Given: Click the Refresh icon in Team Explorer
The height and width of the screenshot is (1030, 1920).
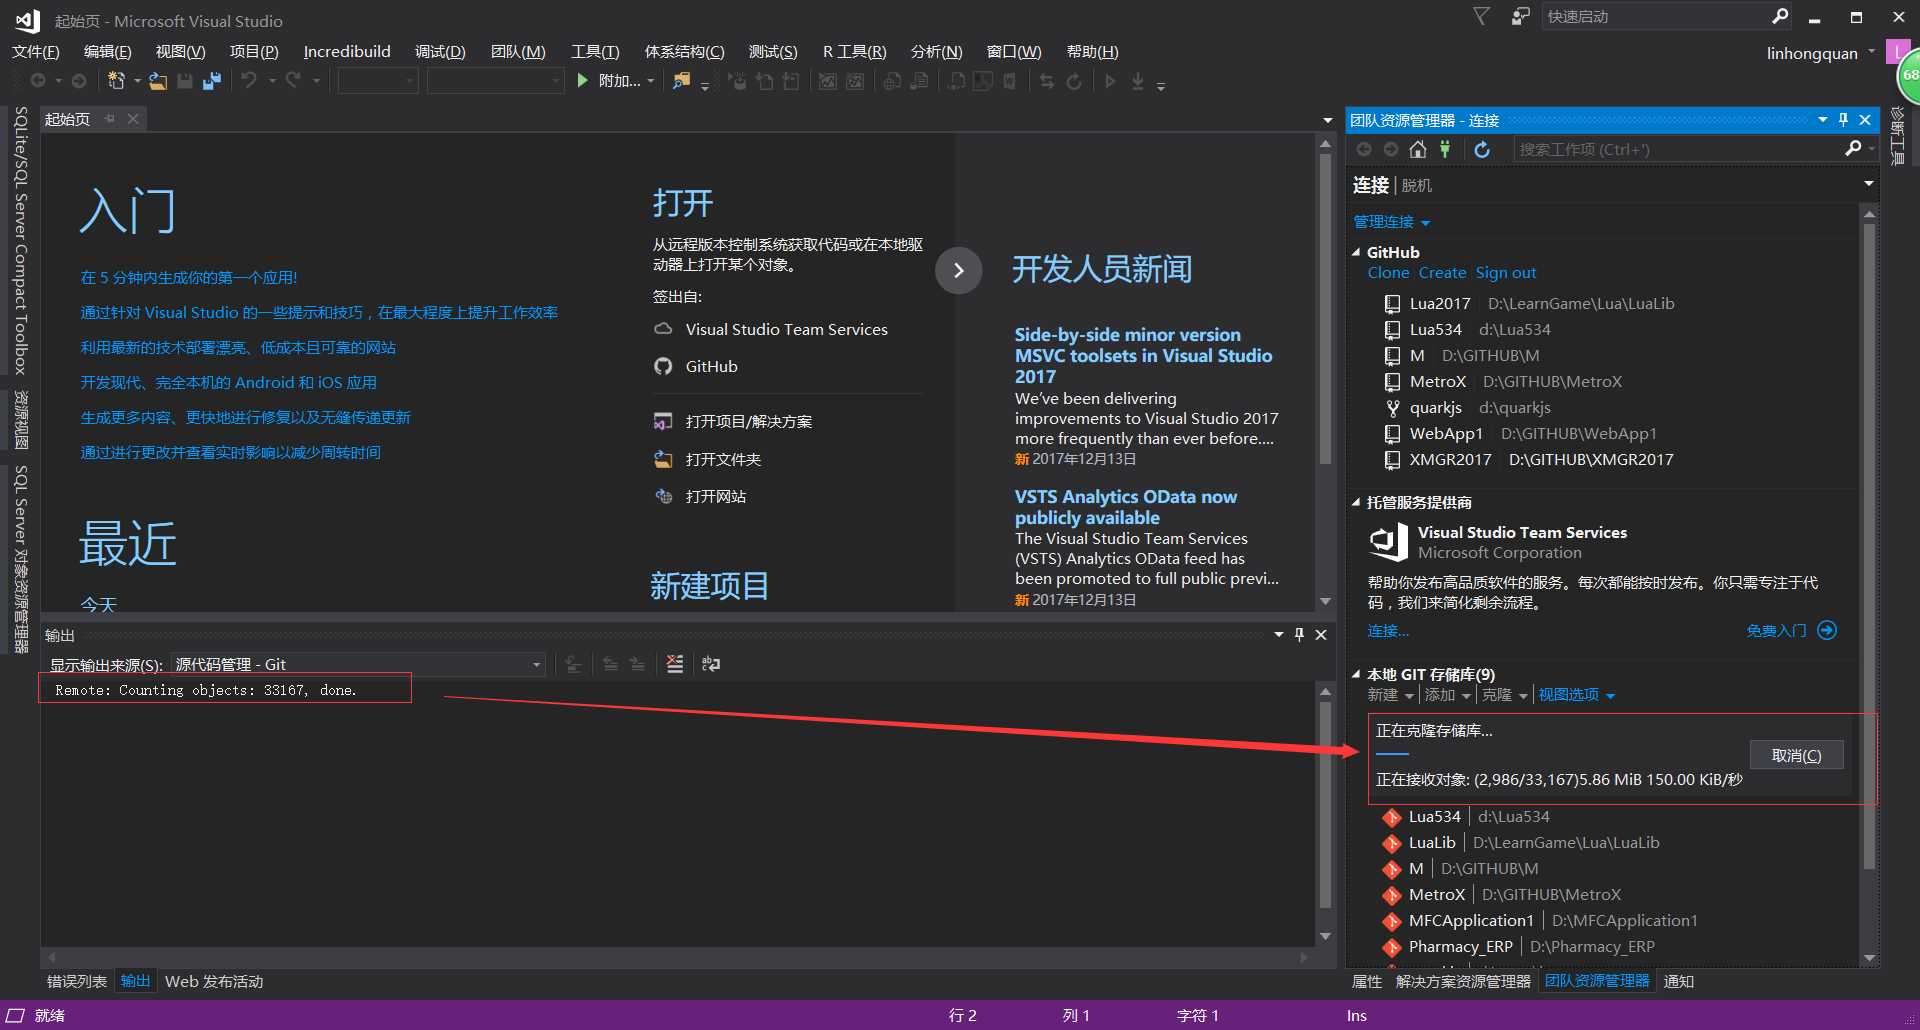Looking at the screenshot, I should click(1482, 149).
